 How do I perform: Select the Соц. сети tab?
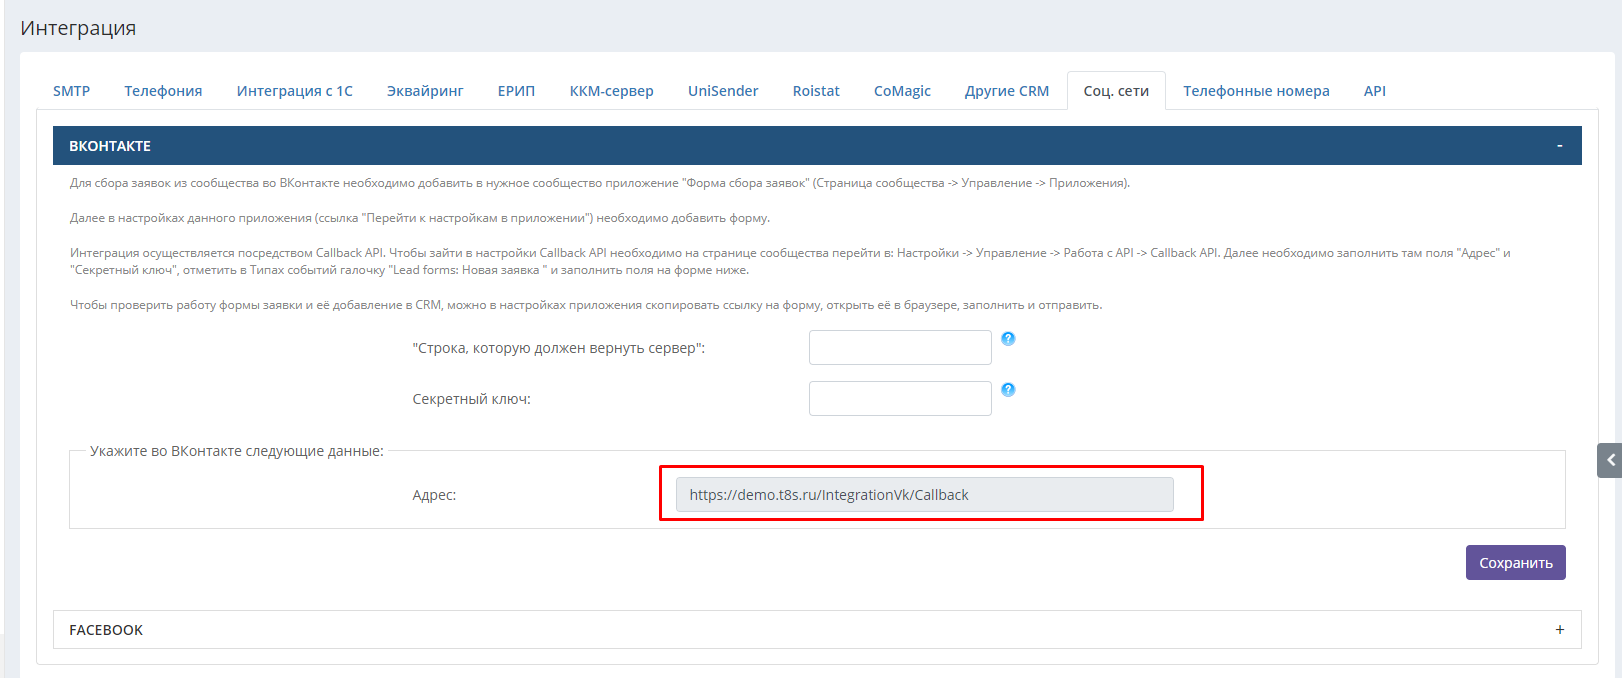[x=1116, y=91]
